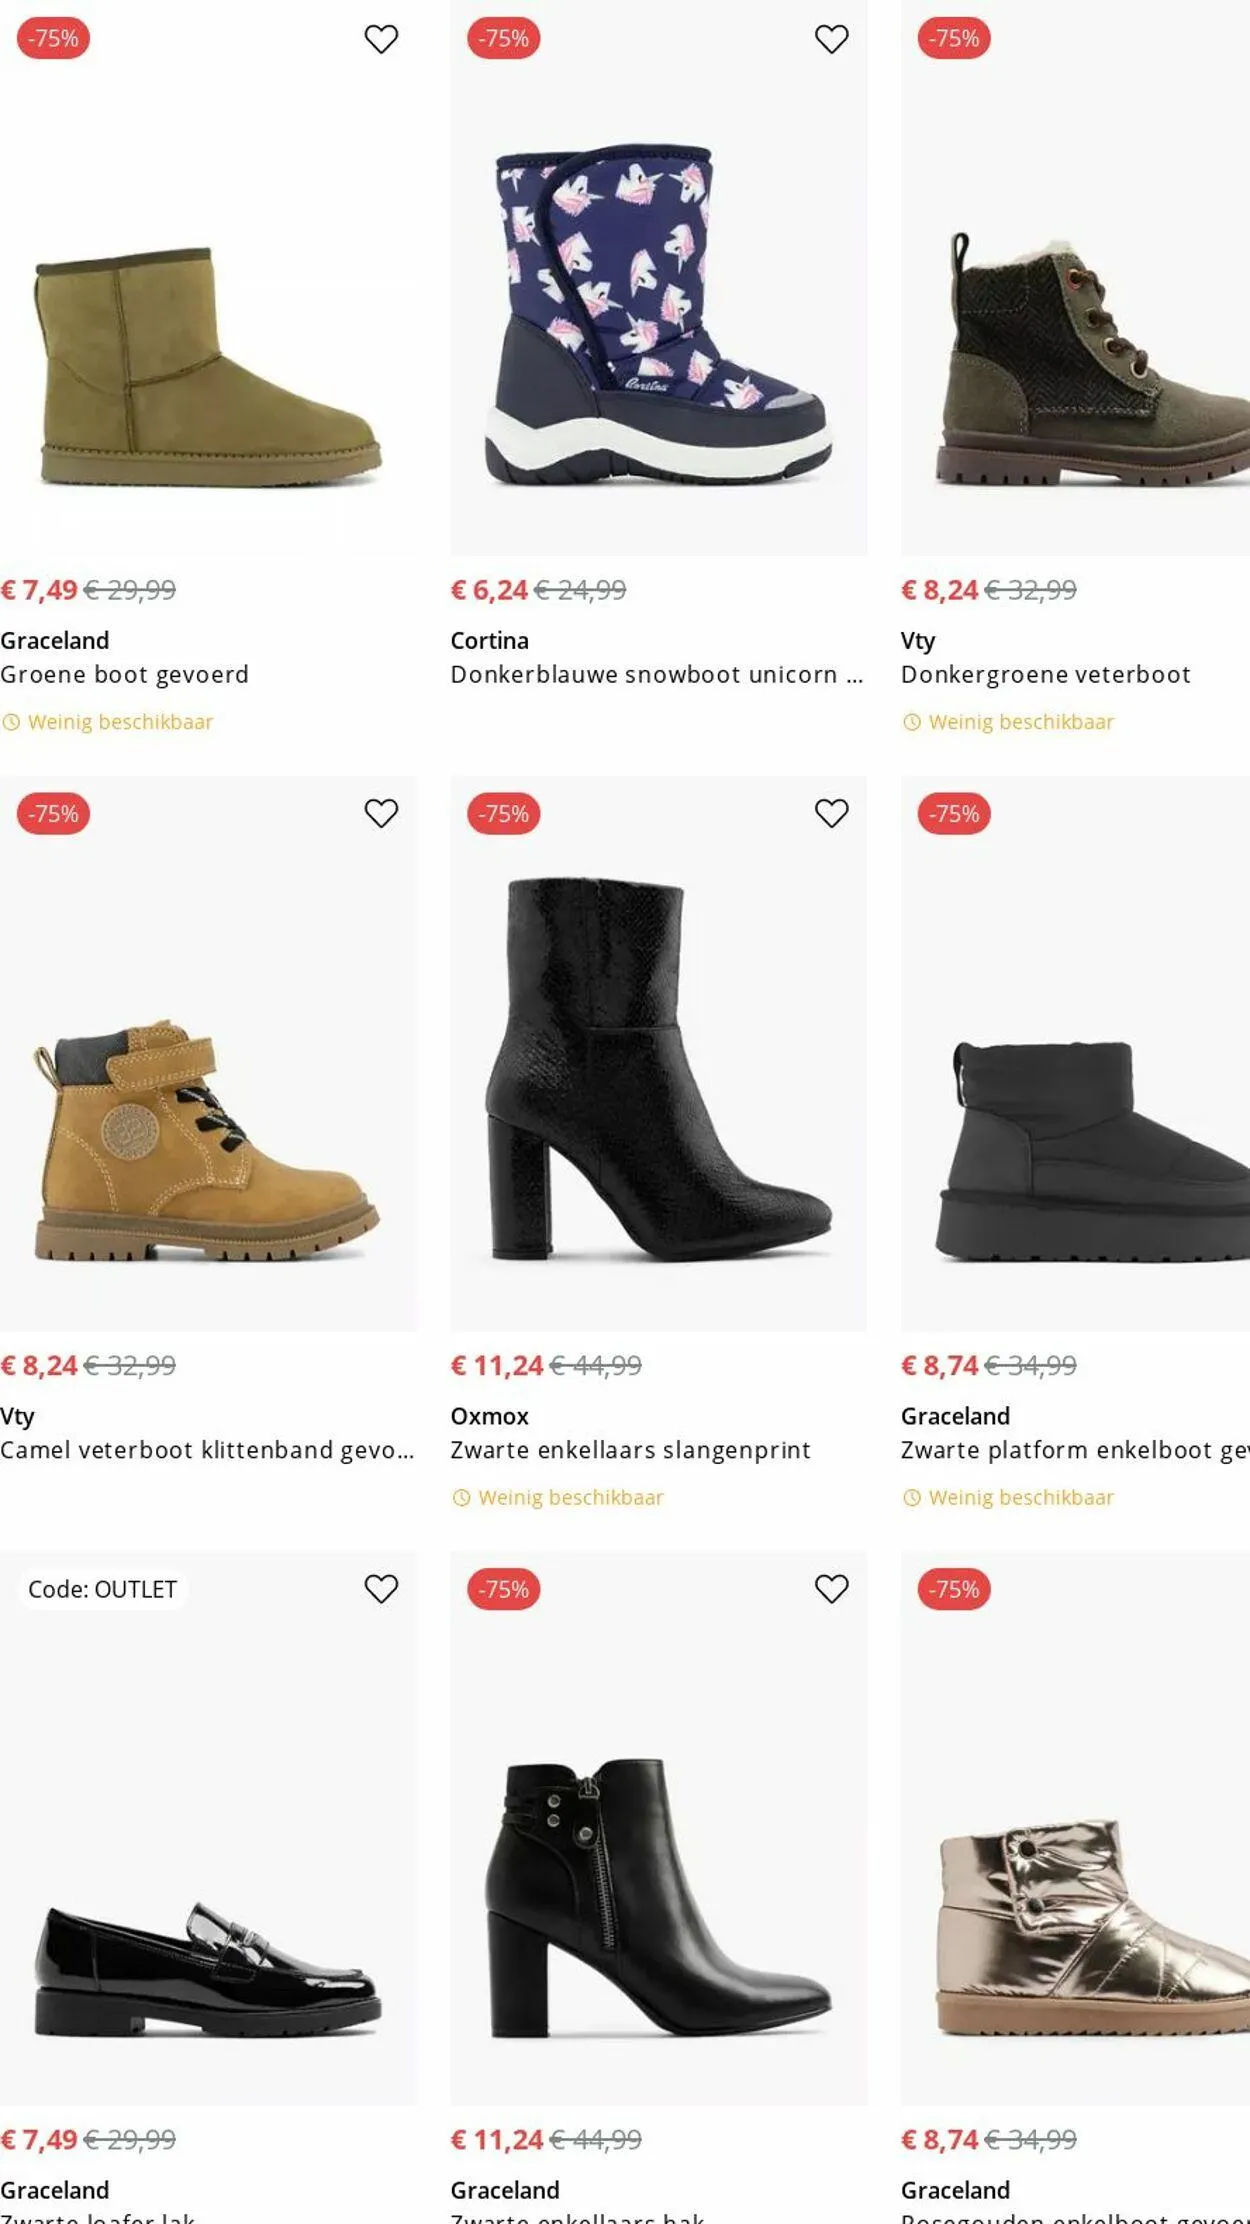1250x2224 pixels.
Task: Open the black patent loafer picture
Action: (x=208, y=1966)
